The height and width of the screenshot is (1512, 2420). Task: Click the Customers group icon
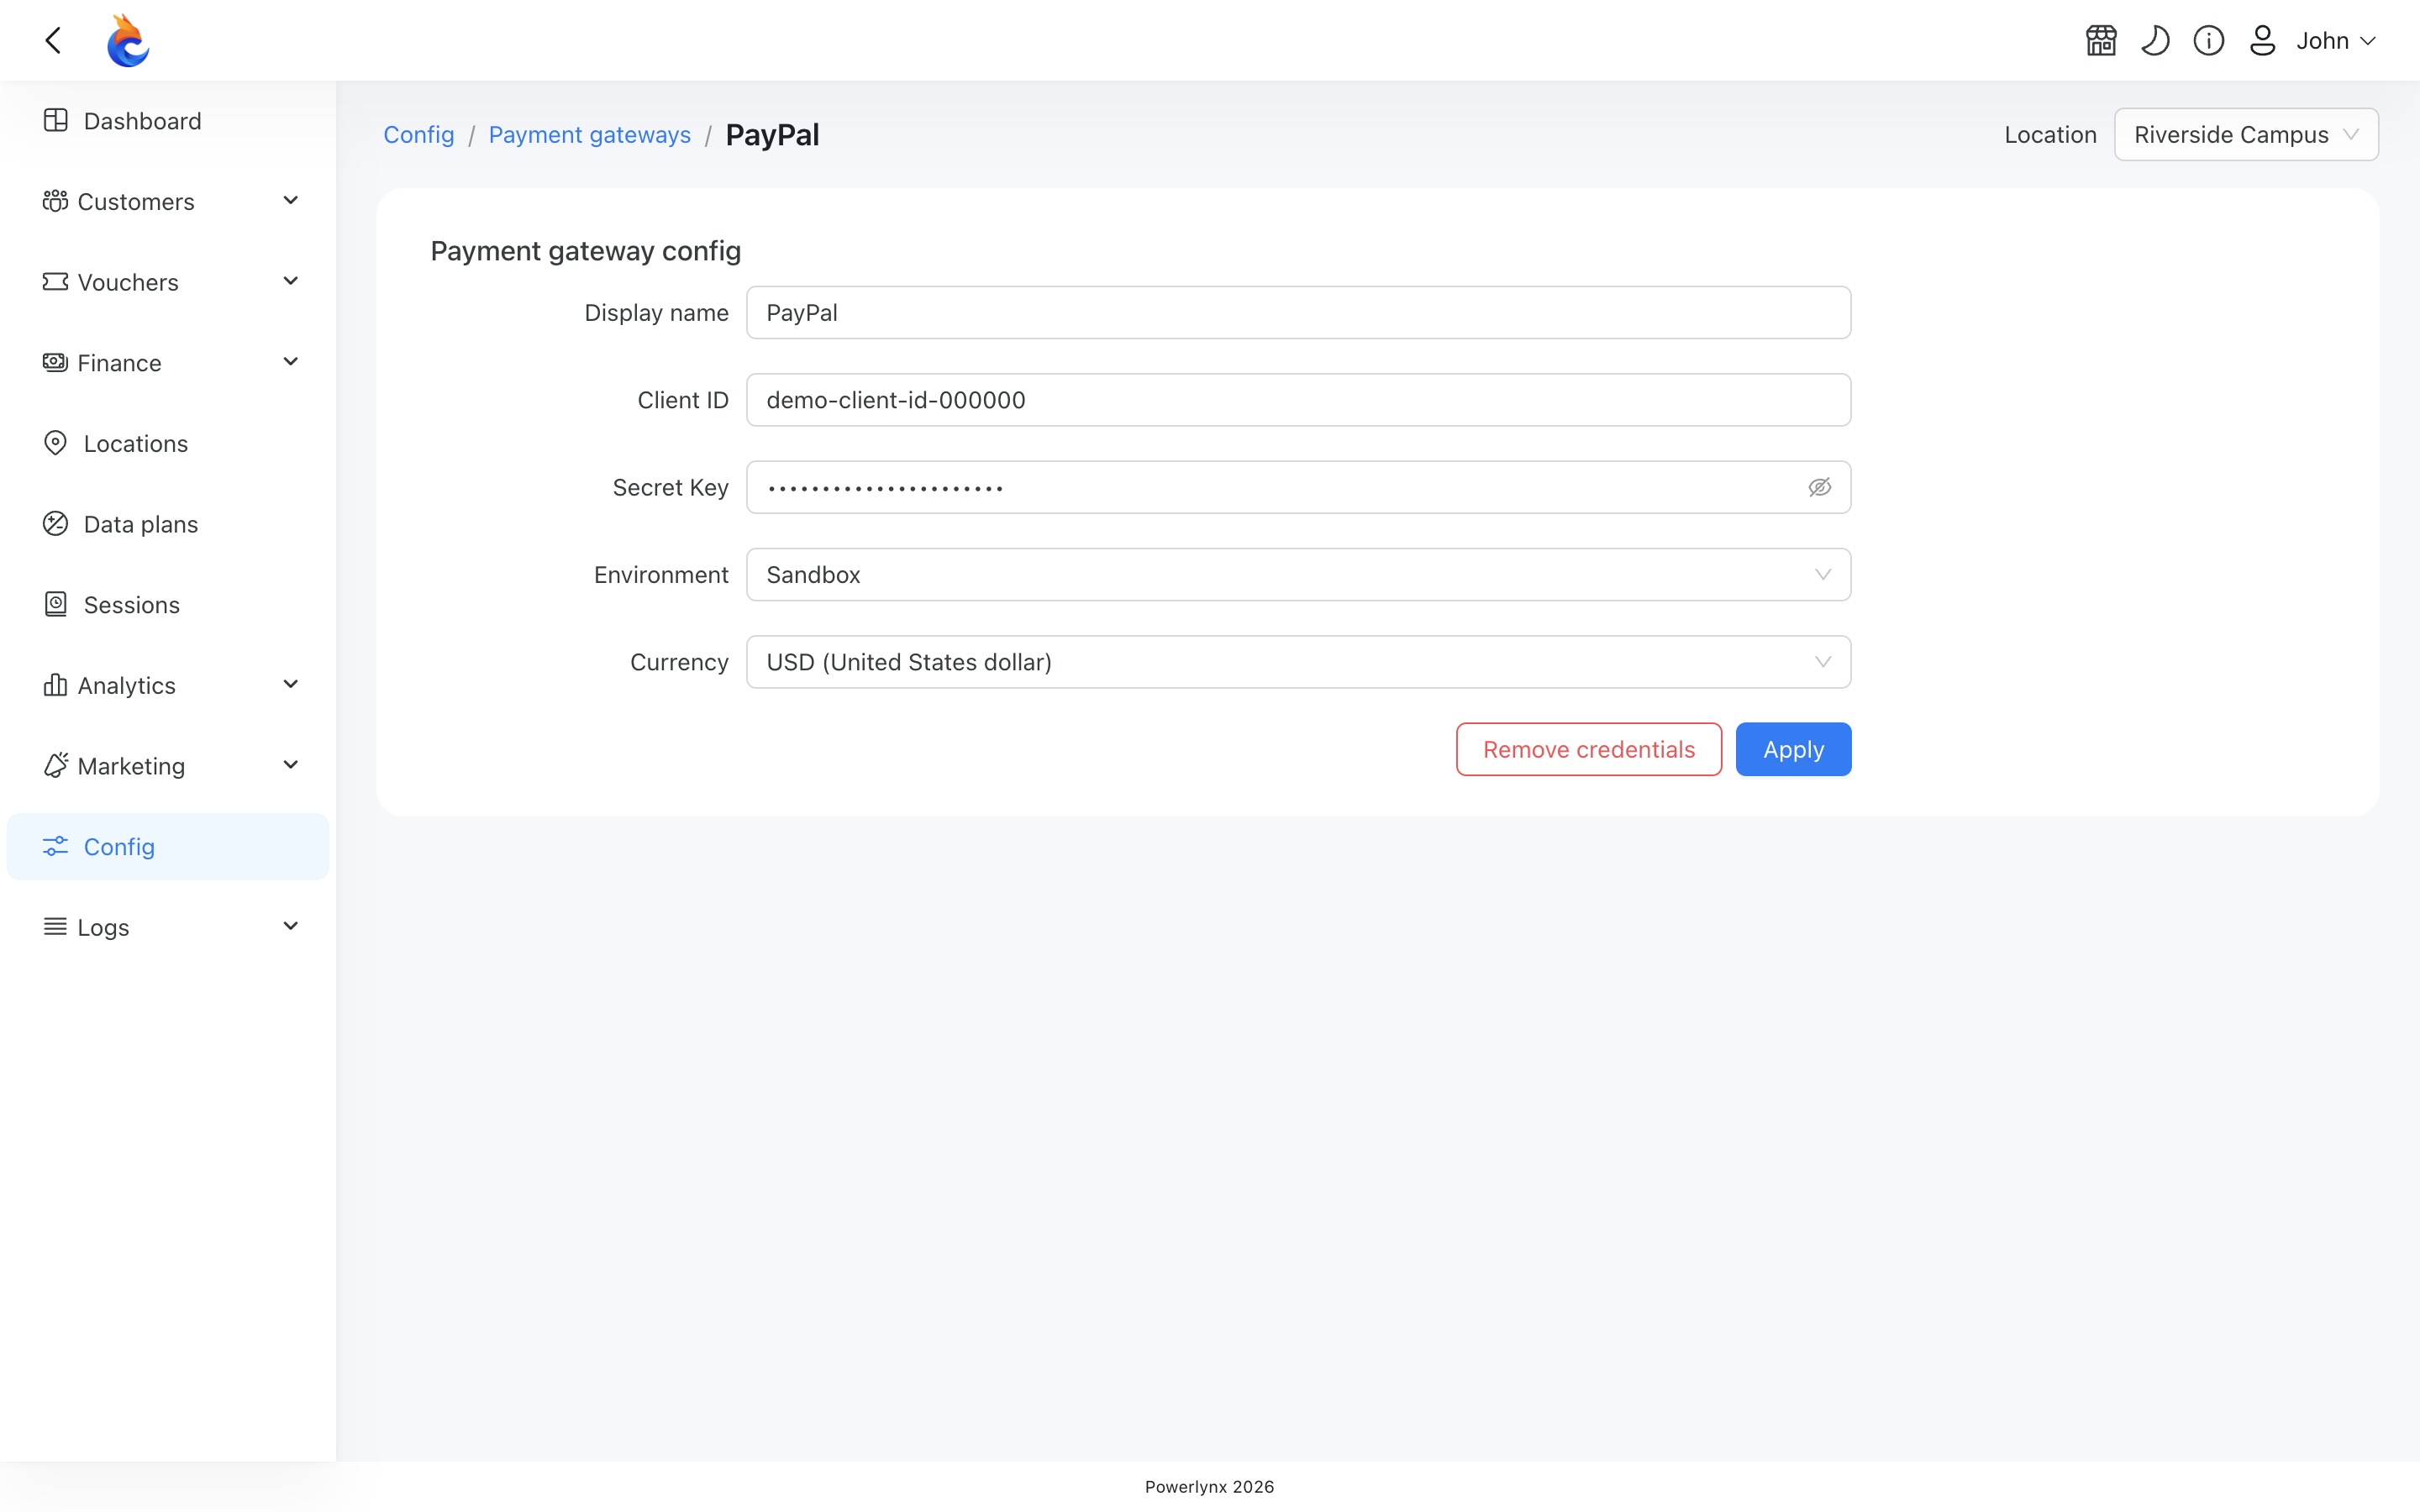pos(55,201)
